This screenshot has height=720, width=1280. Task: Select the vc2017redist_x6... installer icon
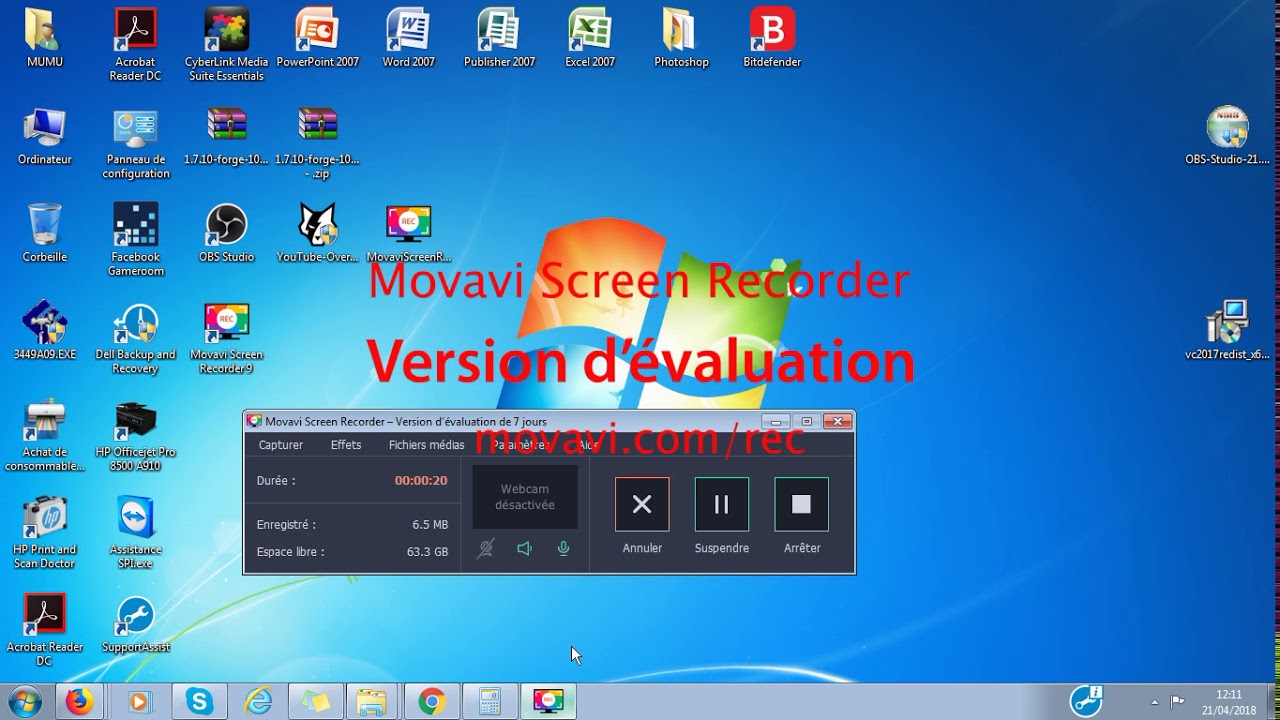coord(1227,330)
